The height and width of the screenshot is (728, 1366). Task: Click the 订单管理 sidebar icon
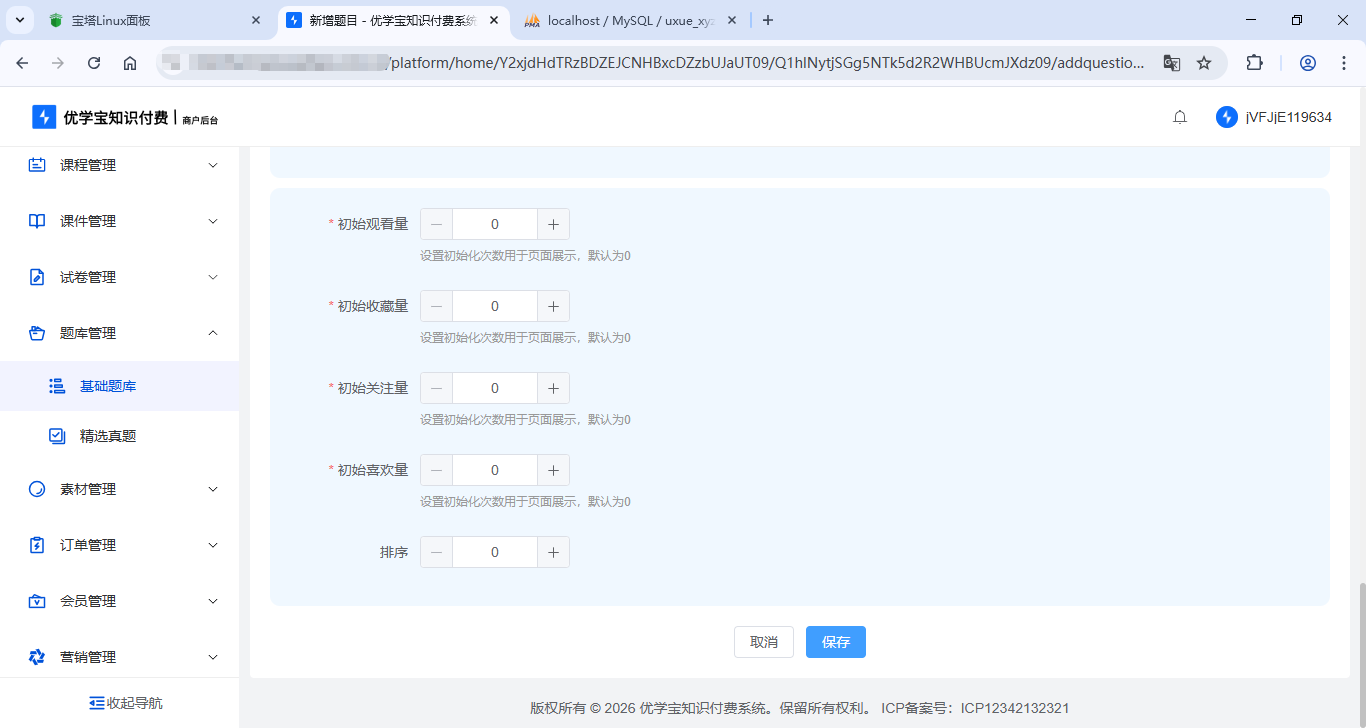(x=37, y=545)
